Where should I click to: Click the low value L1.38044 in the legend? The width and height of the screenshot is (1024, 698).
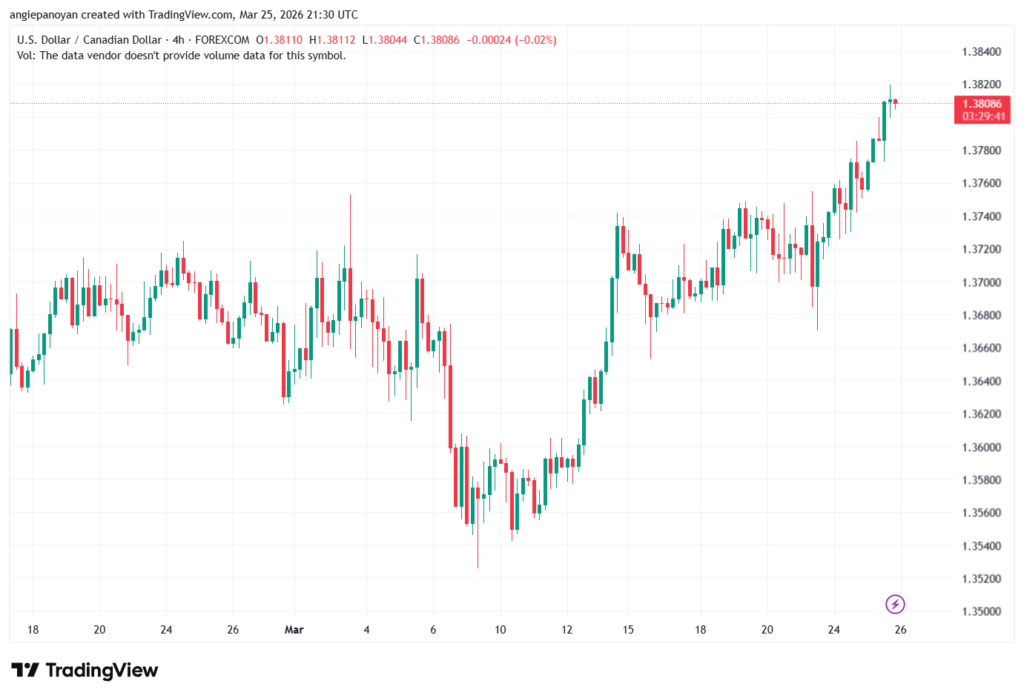(385, 41)
